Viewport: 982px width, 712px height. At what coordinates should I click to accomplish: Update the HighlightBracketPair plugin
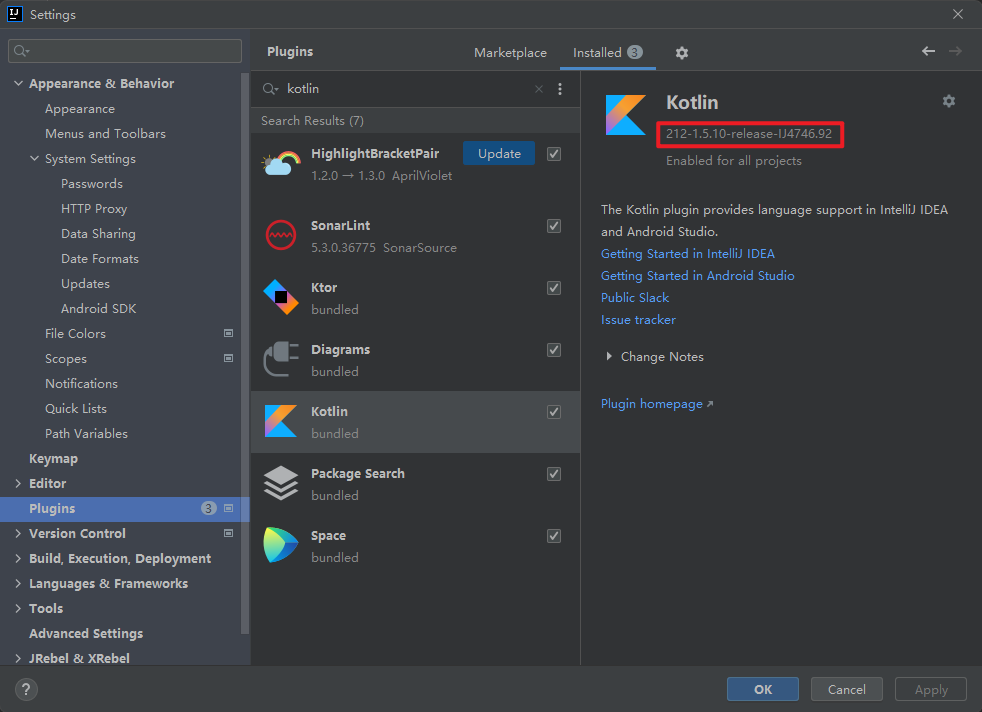499,153
